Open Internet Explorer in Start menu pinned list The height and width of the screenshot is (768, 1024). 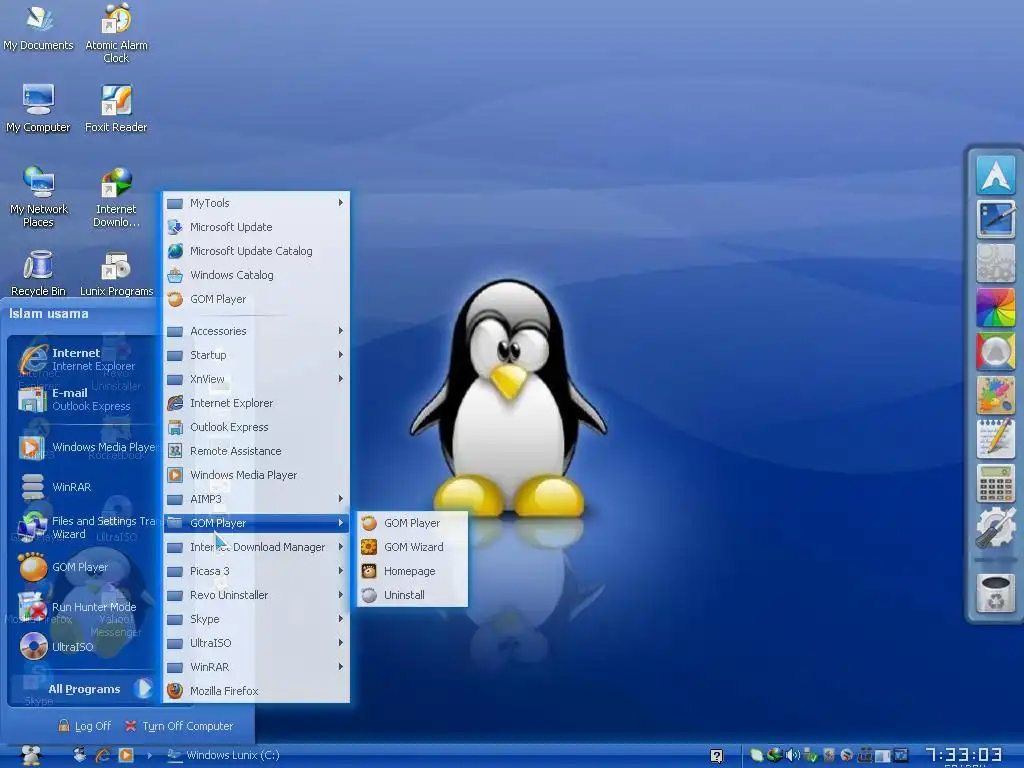pyautogui.click(x=85, y=359)
